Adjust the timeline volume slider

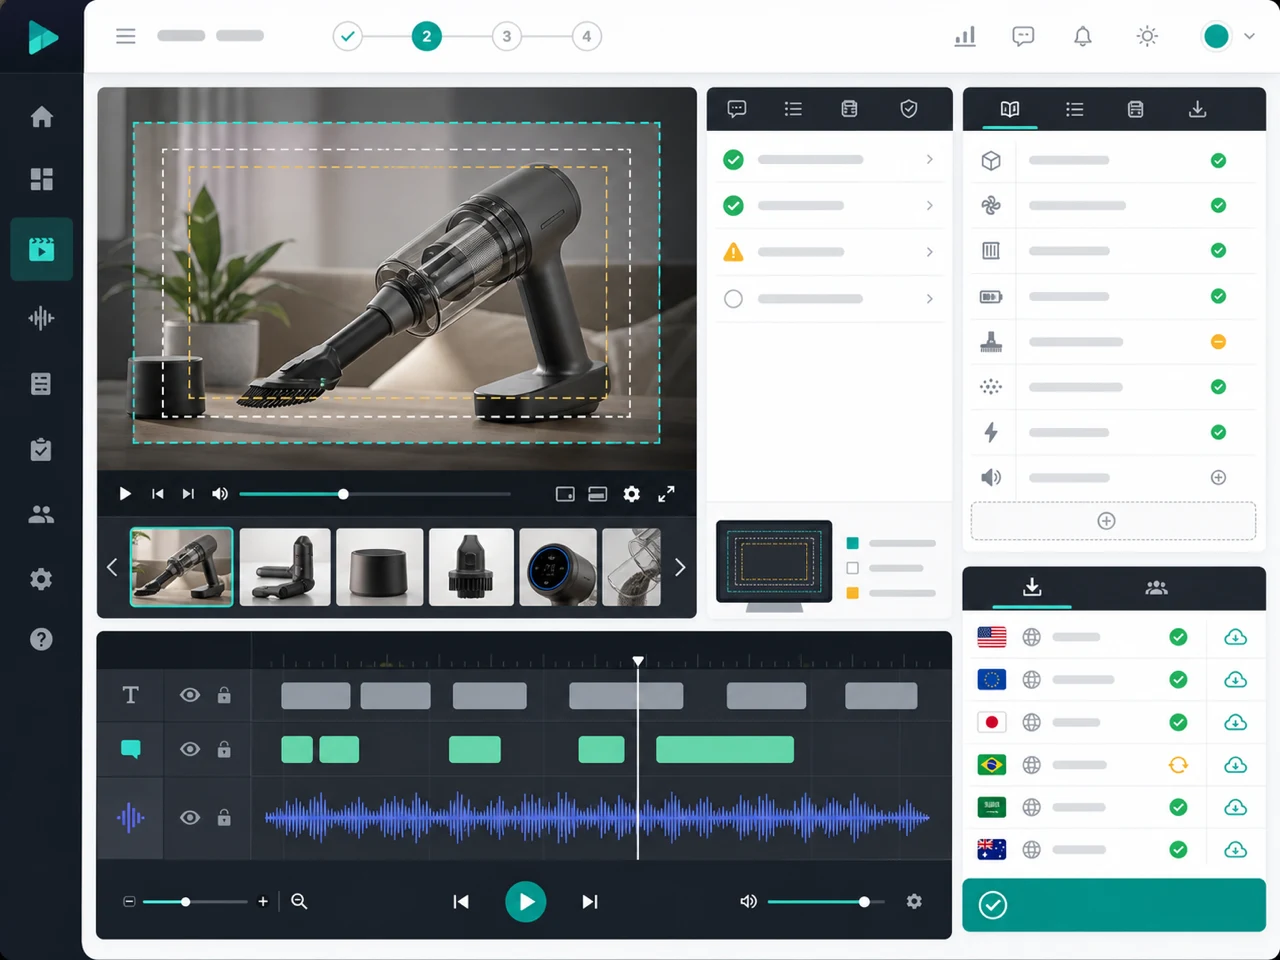[x=826, y=902]
